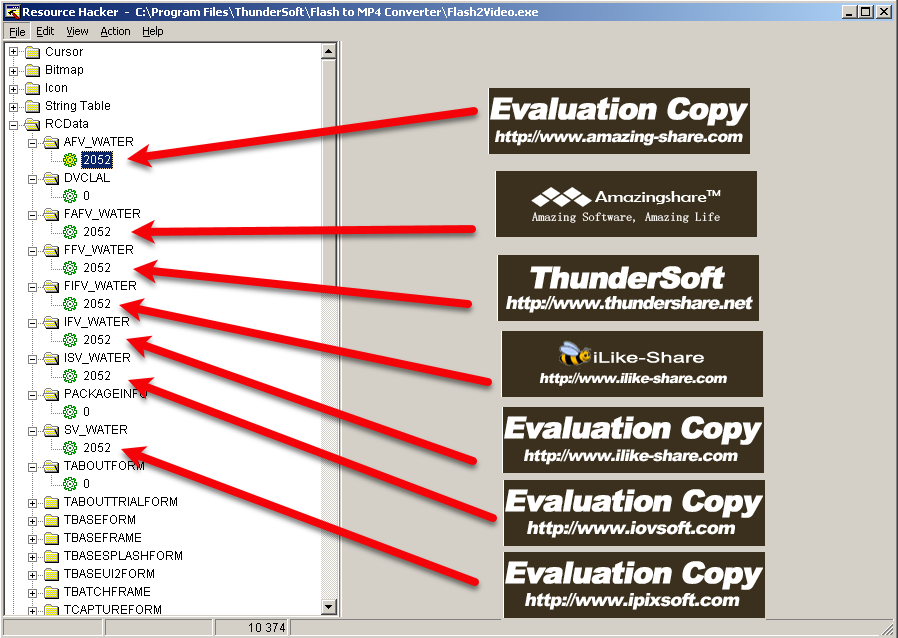Click the iLike-Share bee logo image
898x638 pixels.
pyautogui.click(x=574, y=353)
